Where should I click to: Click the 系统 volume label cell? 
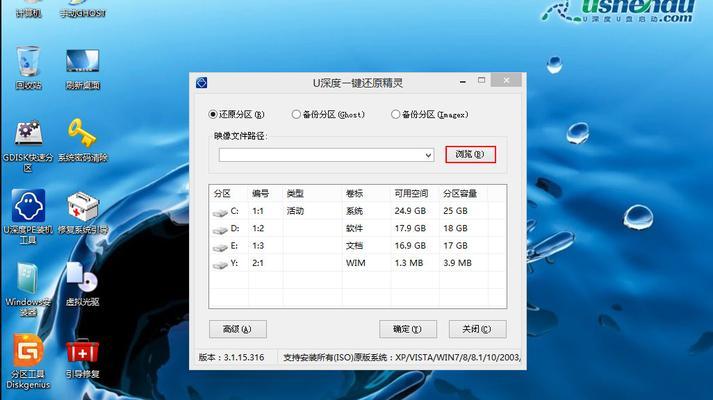point(354,211)
